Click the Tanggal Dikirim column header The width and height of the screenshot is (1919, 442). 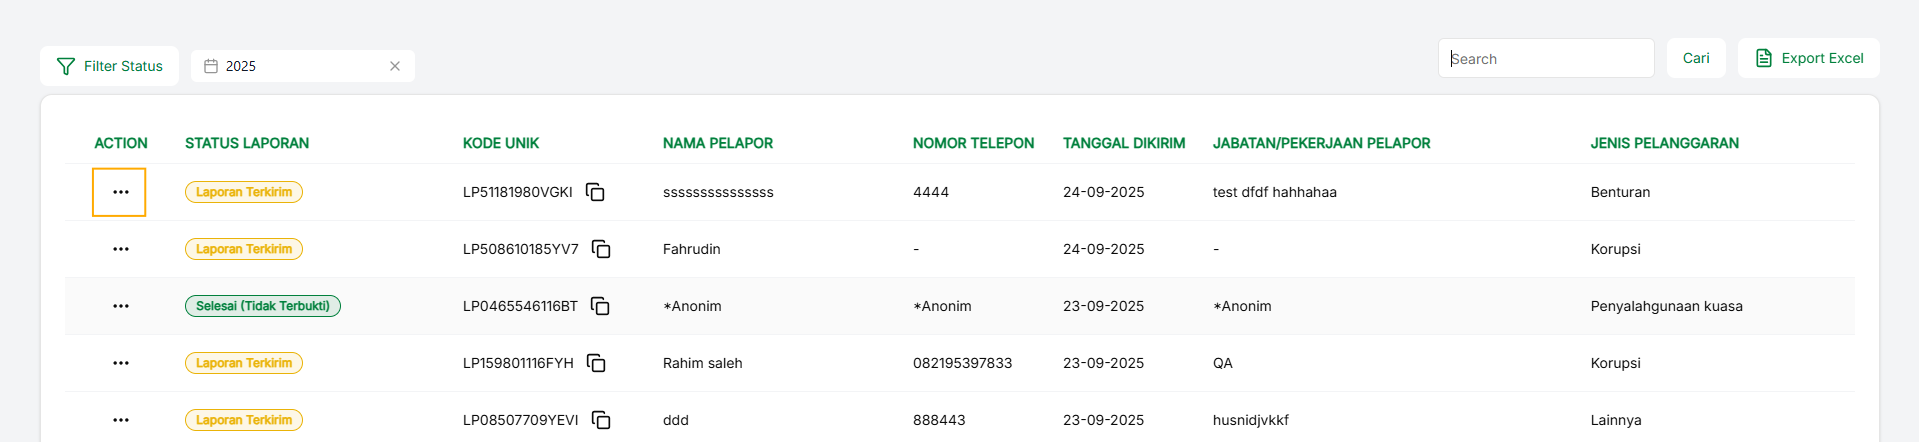point(1124,143)
